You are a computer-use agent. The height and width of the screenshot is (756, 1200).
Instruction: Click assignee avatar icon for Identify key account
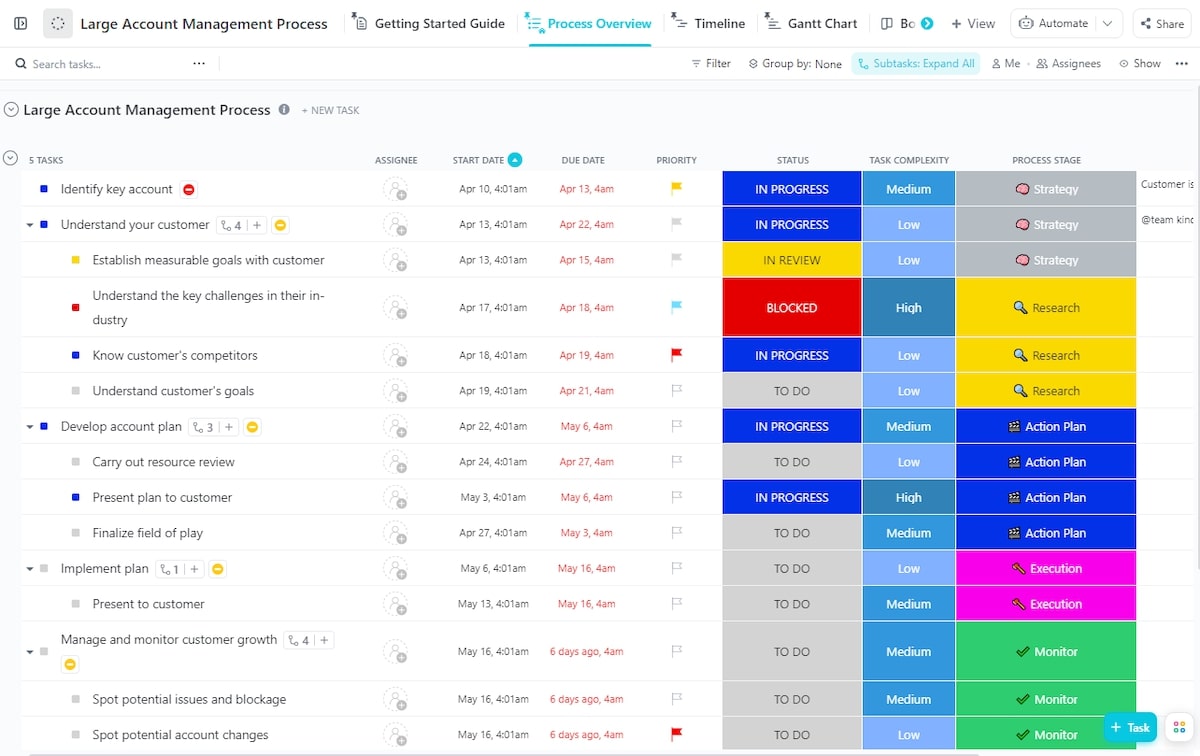[396, 189]
